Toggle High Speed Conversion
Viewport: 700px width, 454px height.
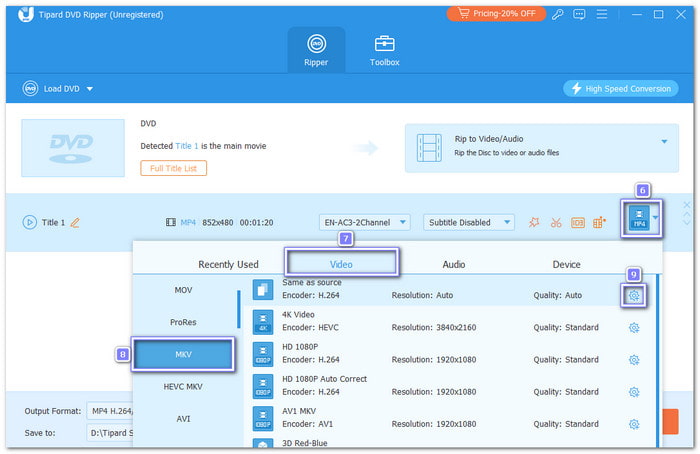click(x=620, y=88)
